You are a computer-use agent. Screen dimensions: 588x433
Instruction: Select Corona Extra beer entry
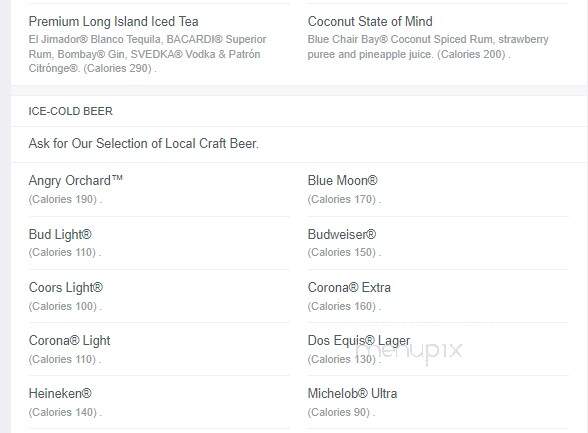click(349, 288)
